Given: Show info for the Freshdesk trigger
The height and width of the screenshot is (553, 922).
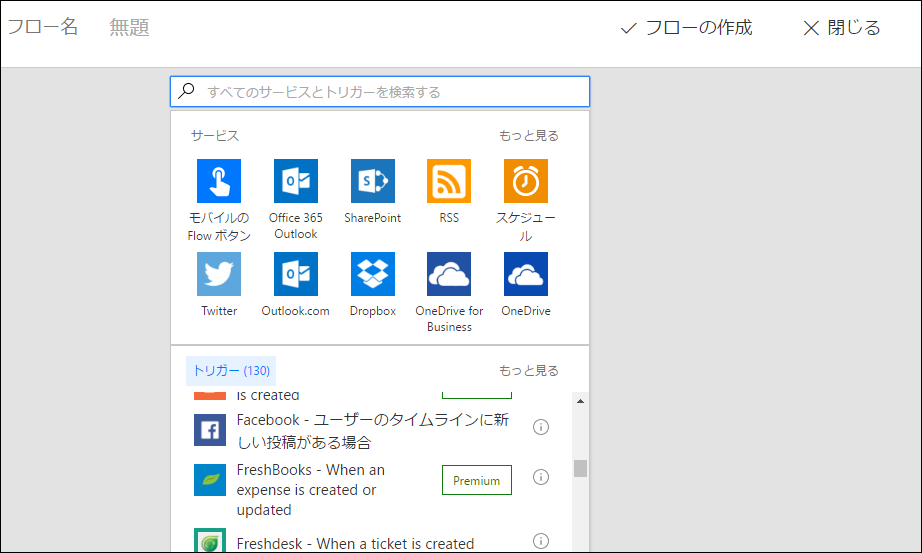Looking at the screenshot, I should tap(541, 541).
